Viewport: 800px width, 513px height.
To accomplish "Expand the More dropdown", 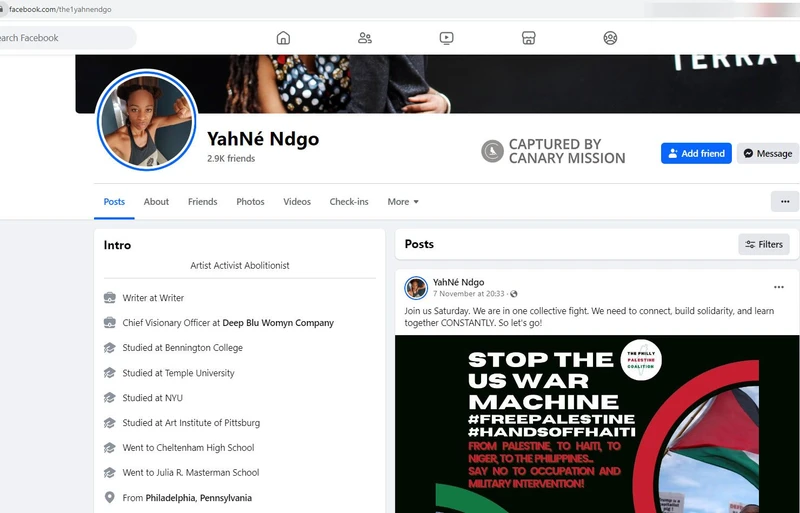I will click(x=403, y=202).
